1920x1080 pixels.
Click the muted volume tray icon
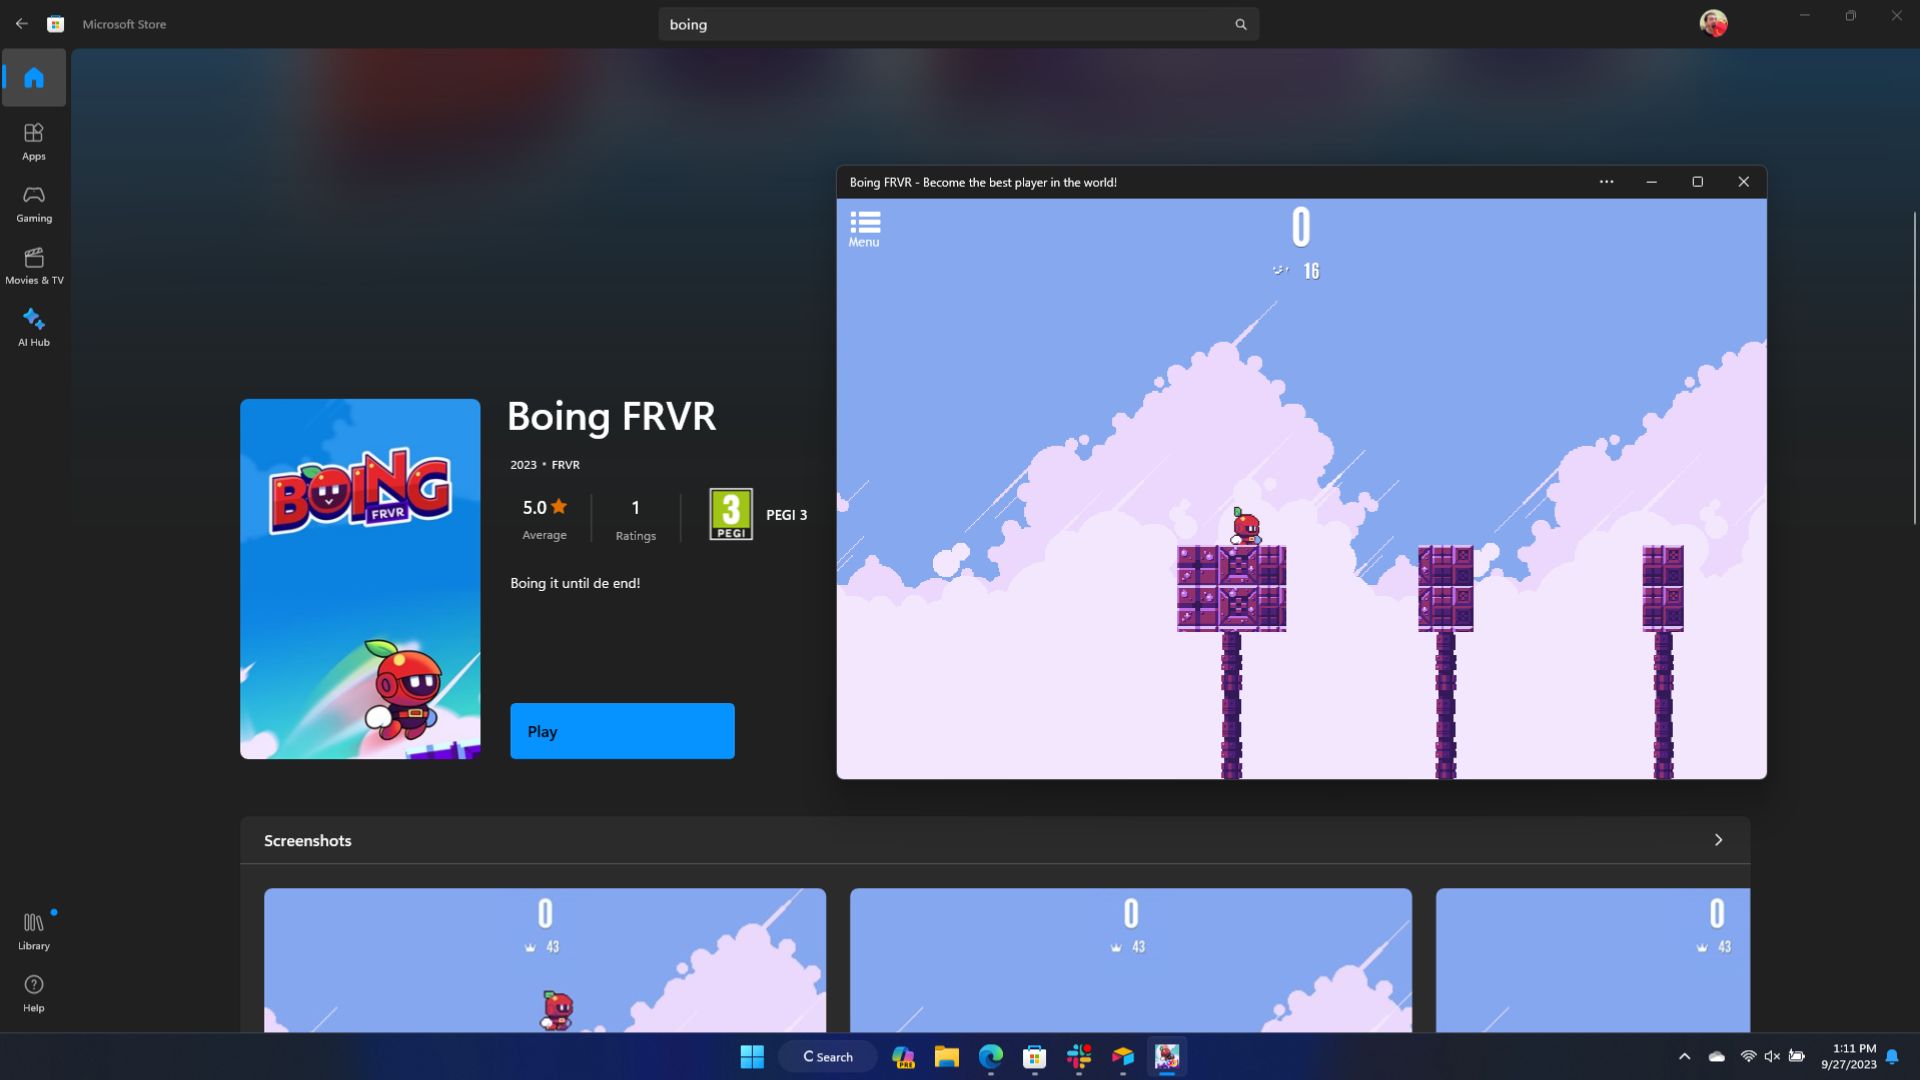click(x=1772, y=1057)
